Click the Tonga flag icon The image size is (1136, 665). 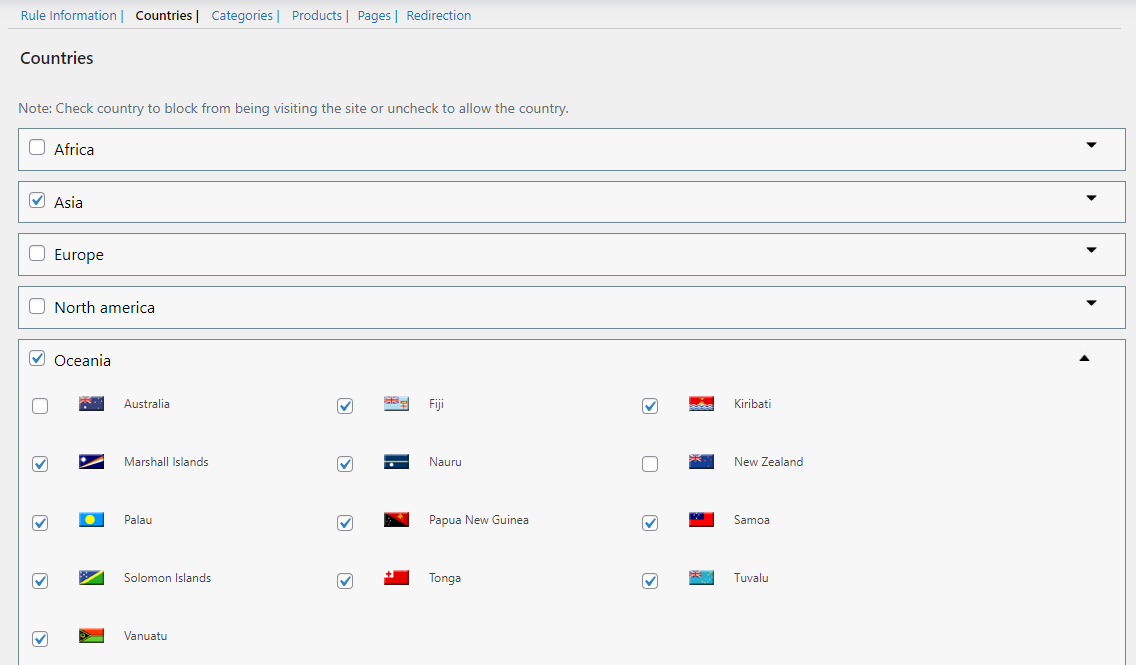[x=396, y=577]
